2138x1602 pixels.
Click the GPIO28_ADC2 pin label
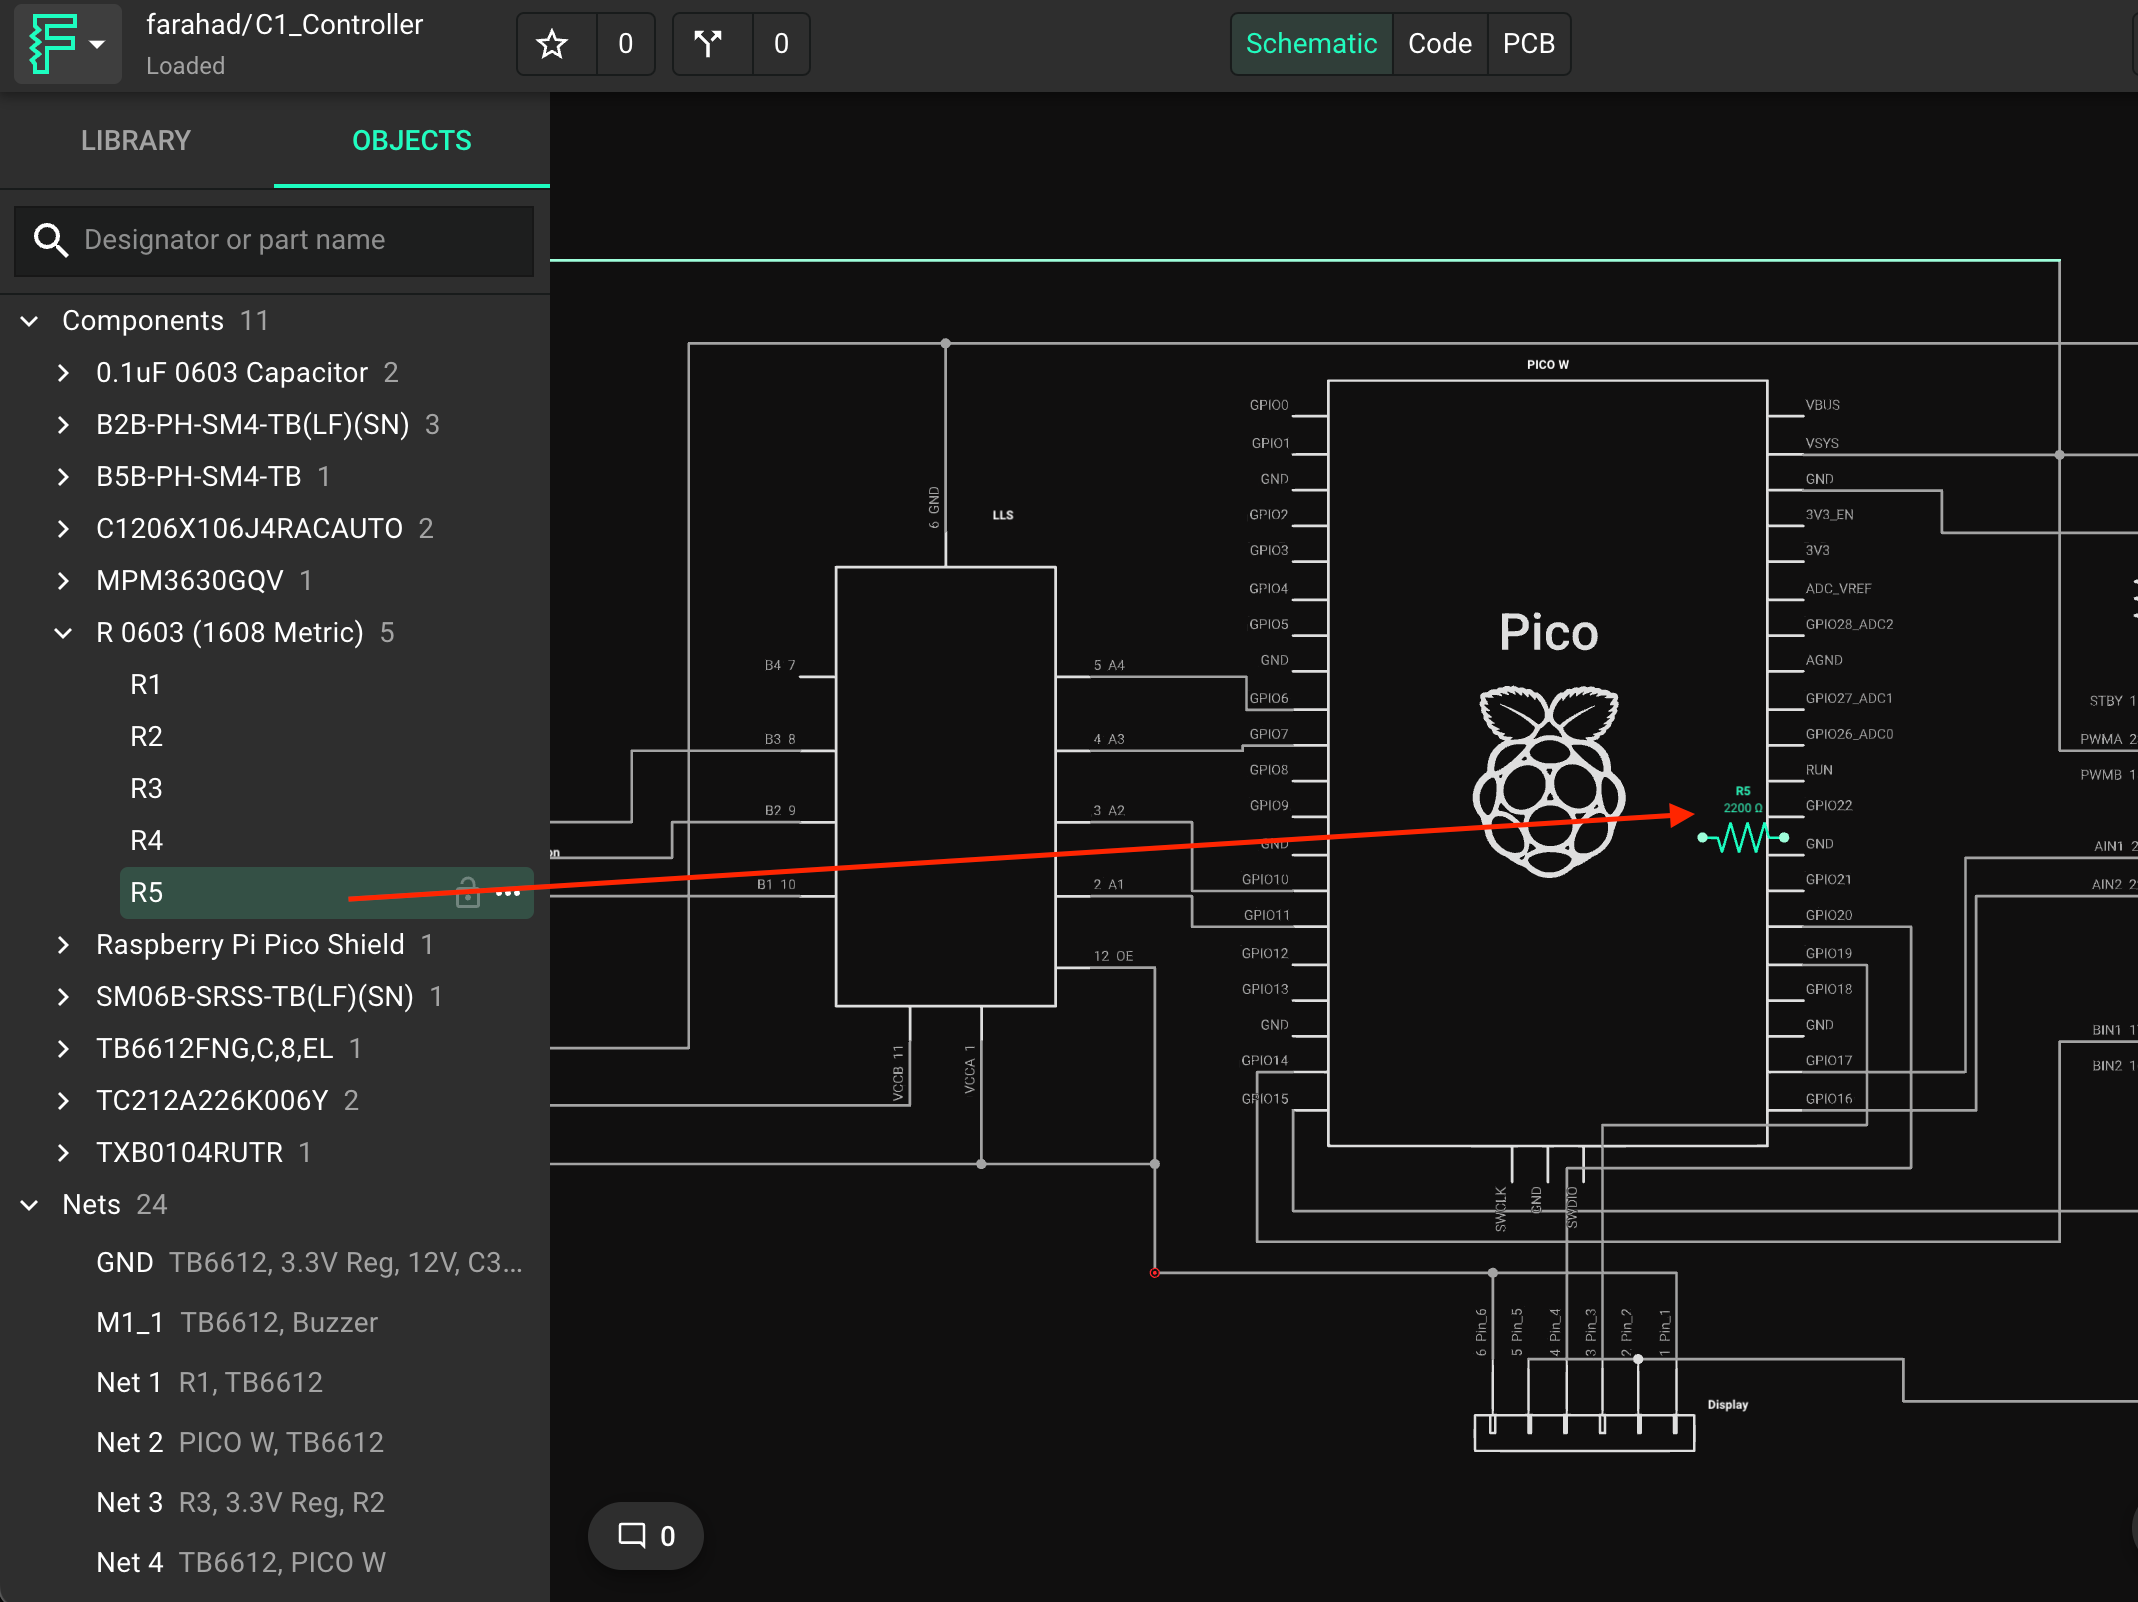tap(1849, 625)
